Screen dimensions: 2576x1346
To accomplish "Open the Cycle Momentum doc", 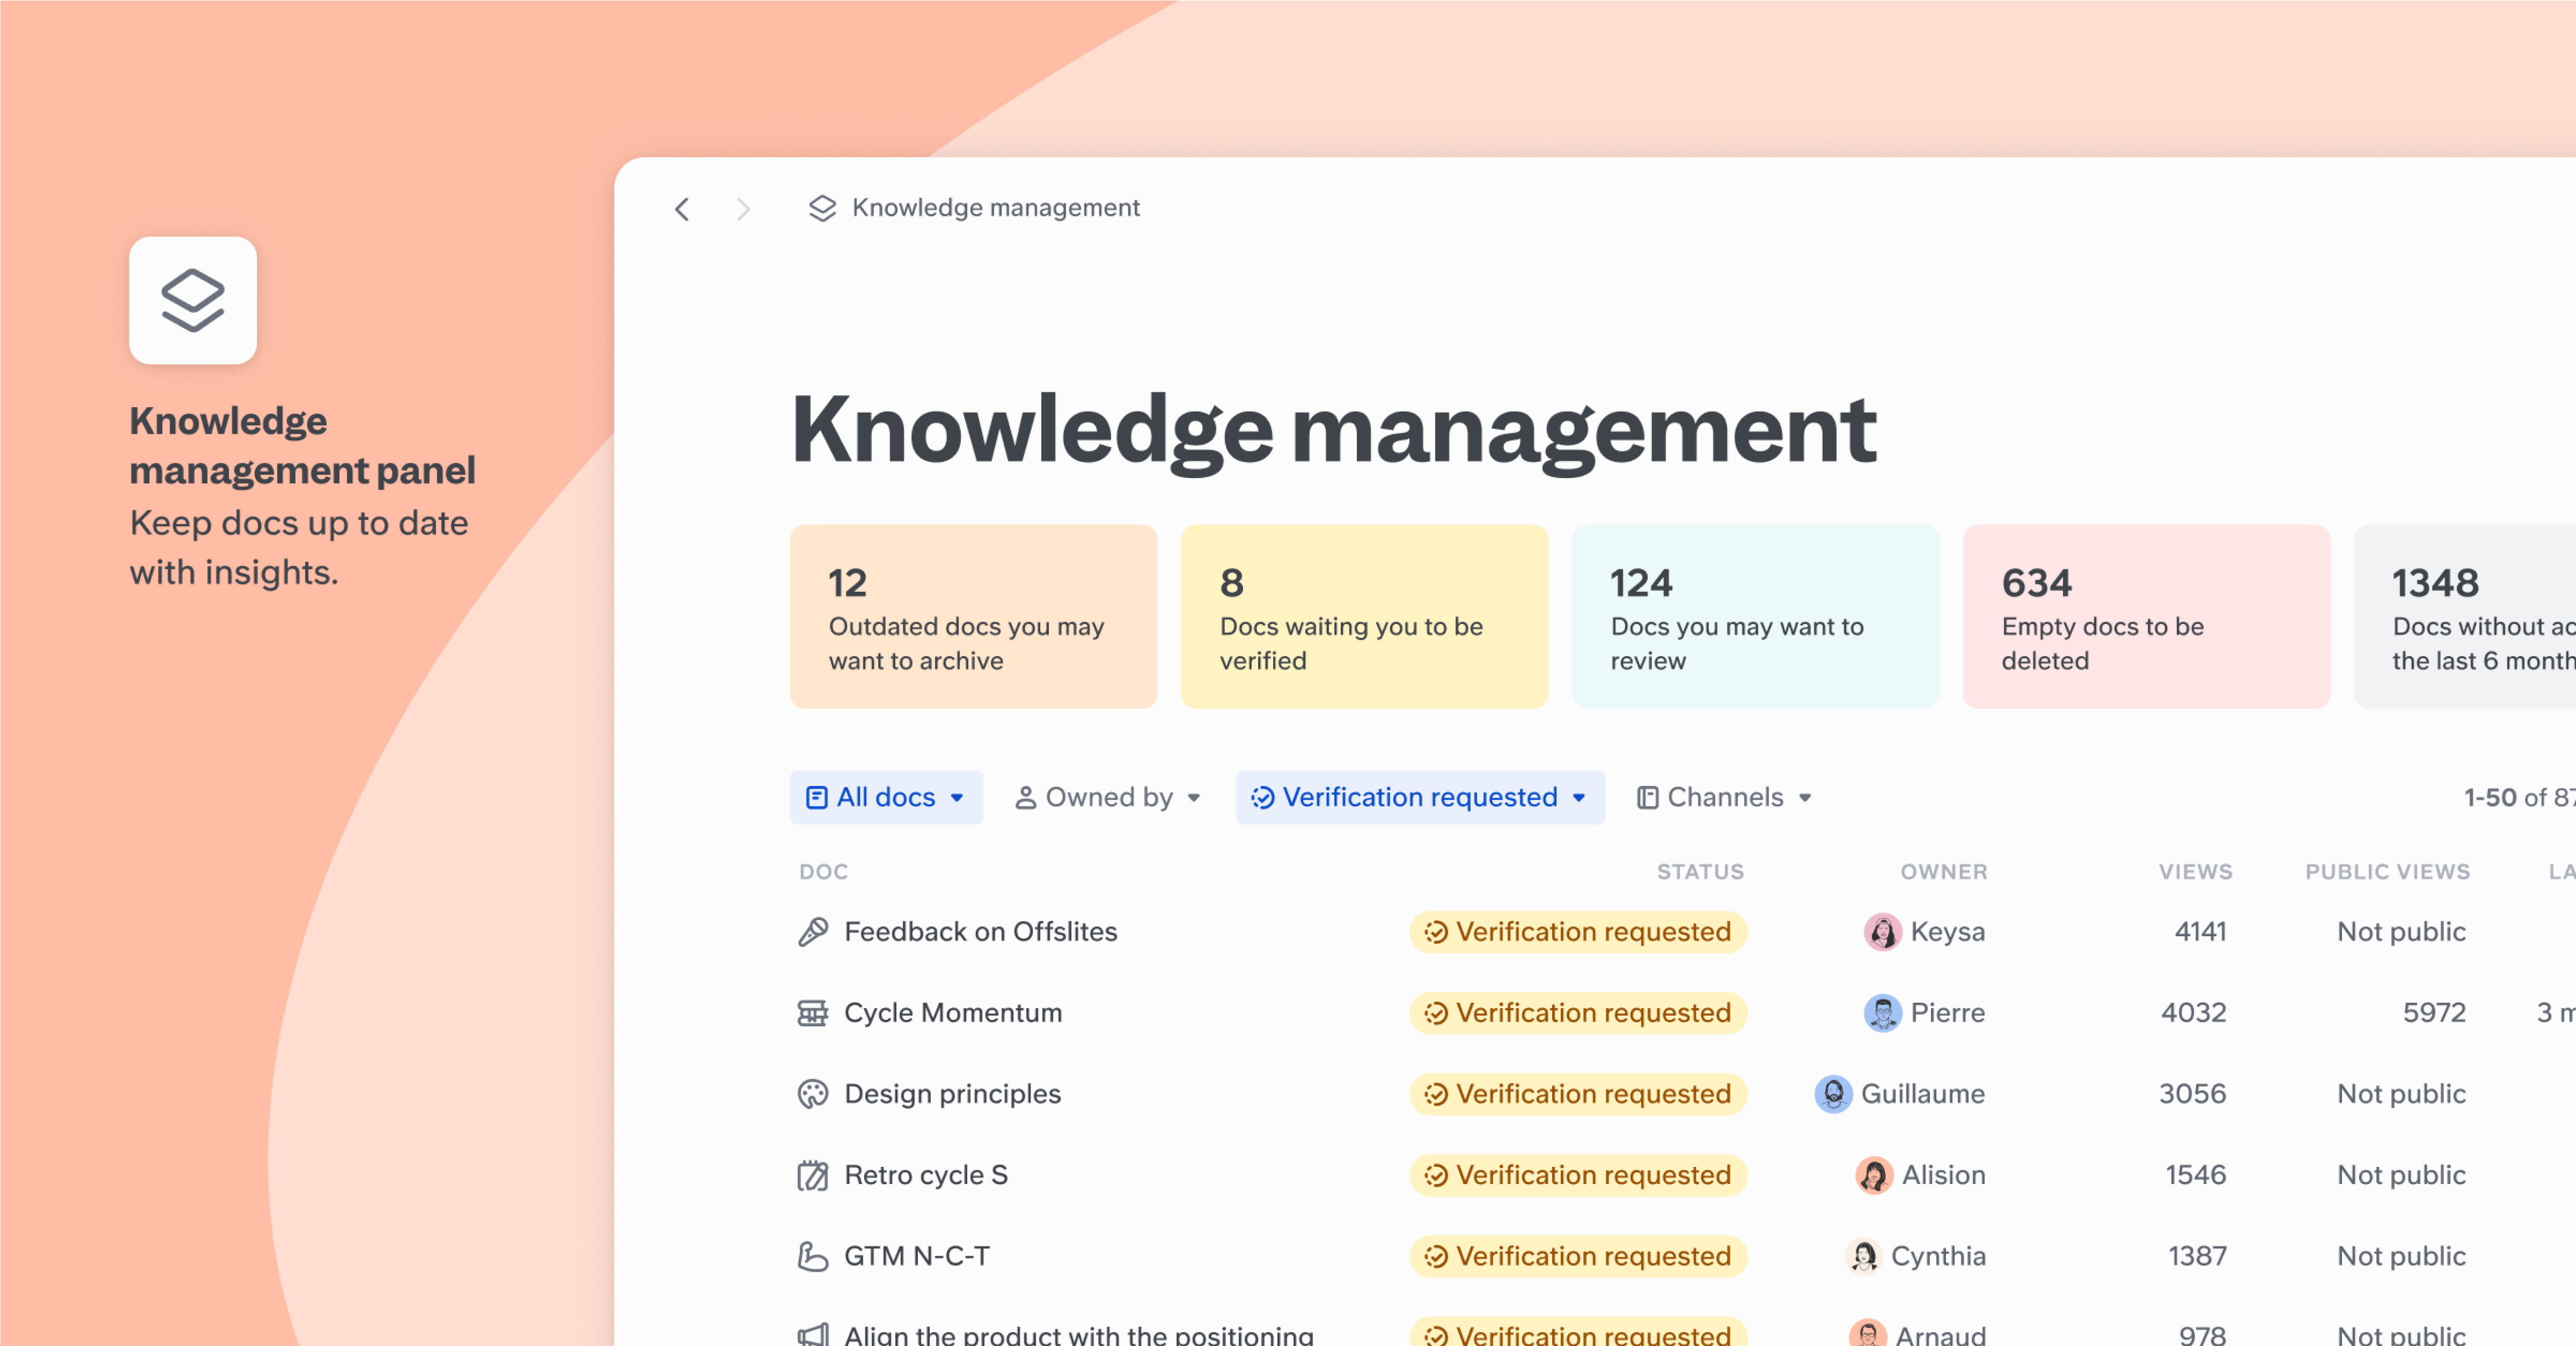I will point(952,1013).
